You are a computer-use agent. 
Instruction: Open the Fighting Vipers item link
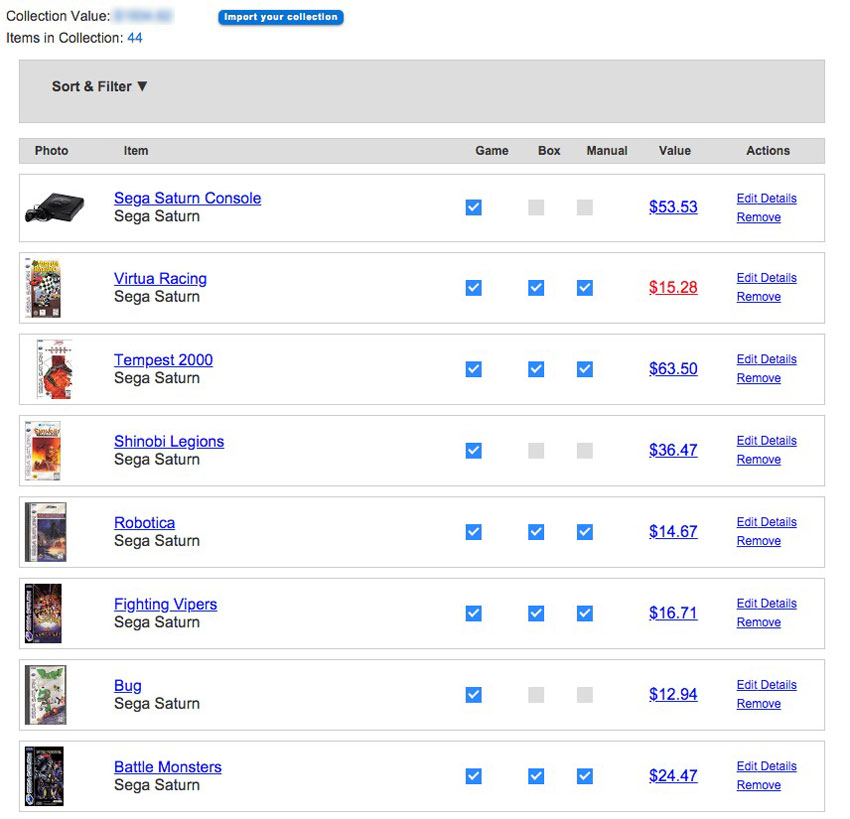(x=165, y=604)
